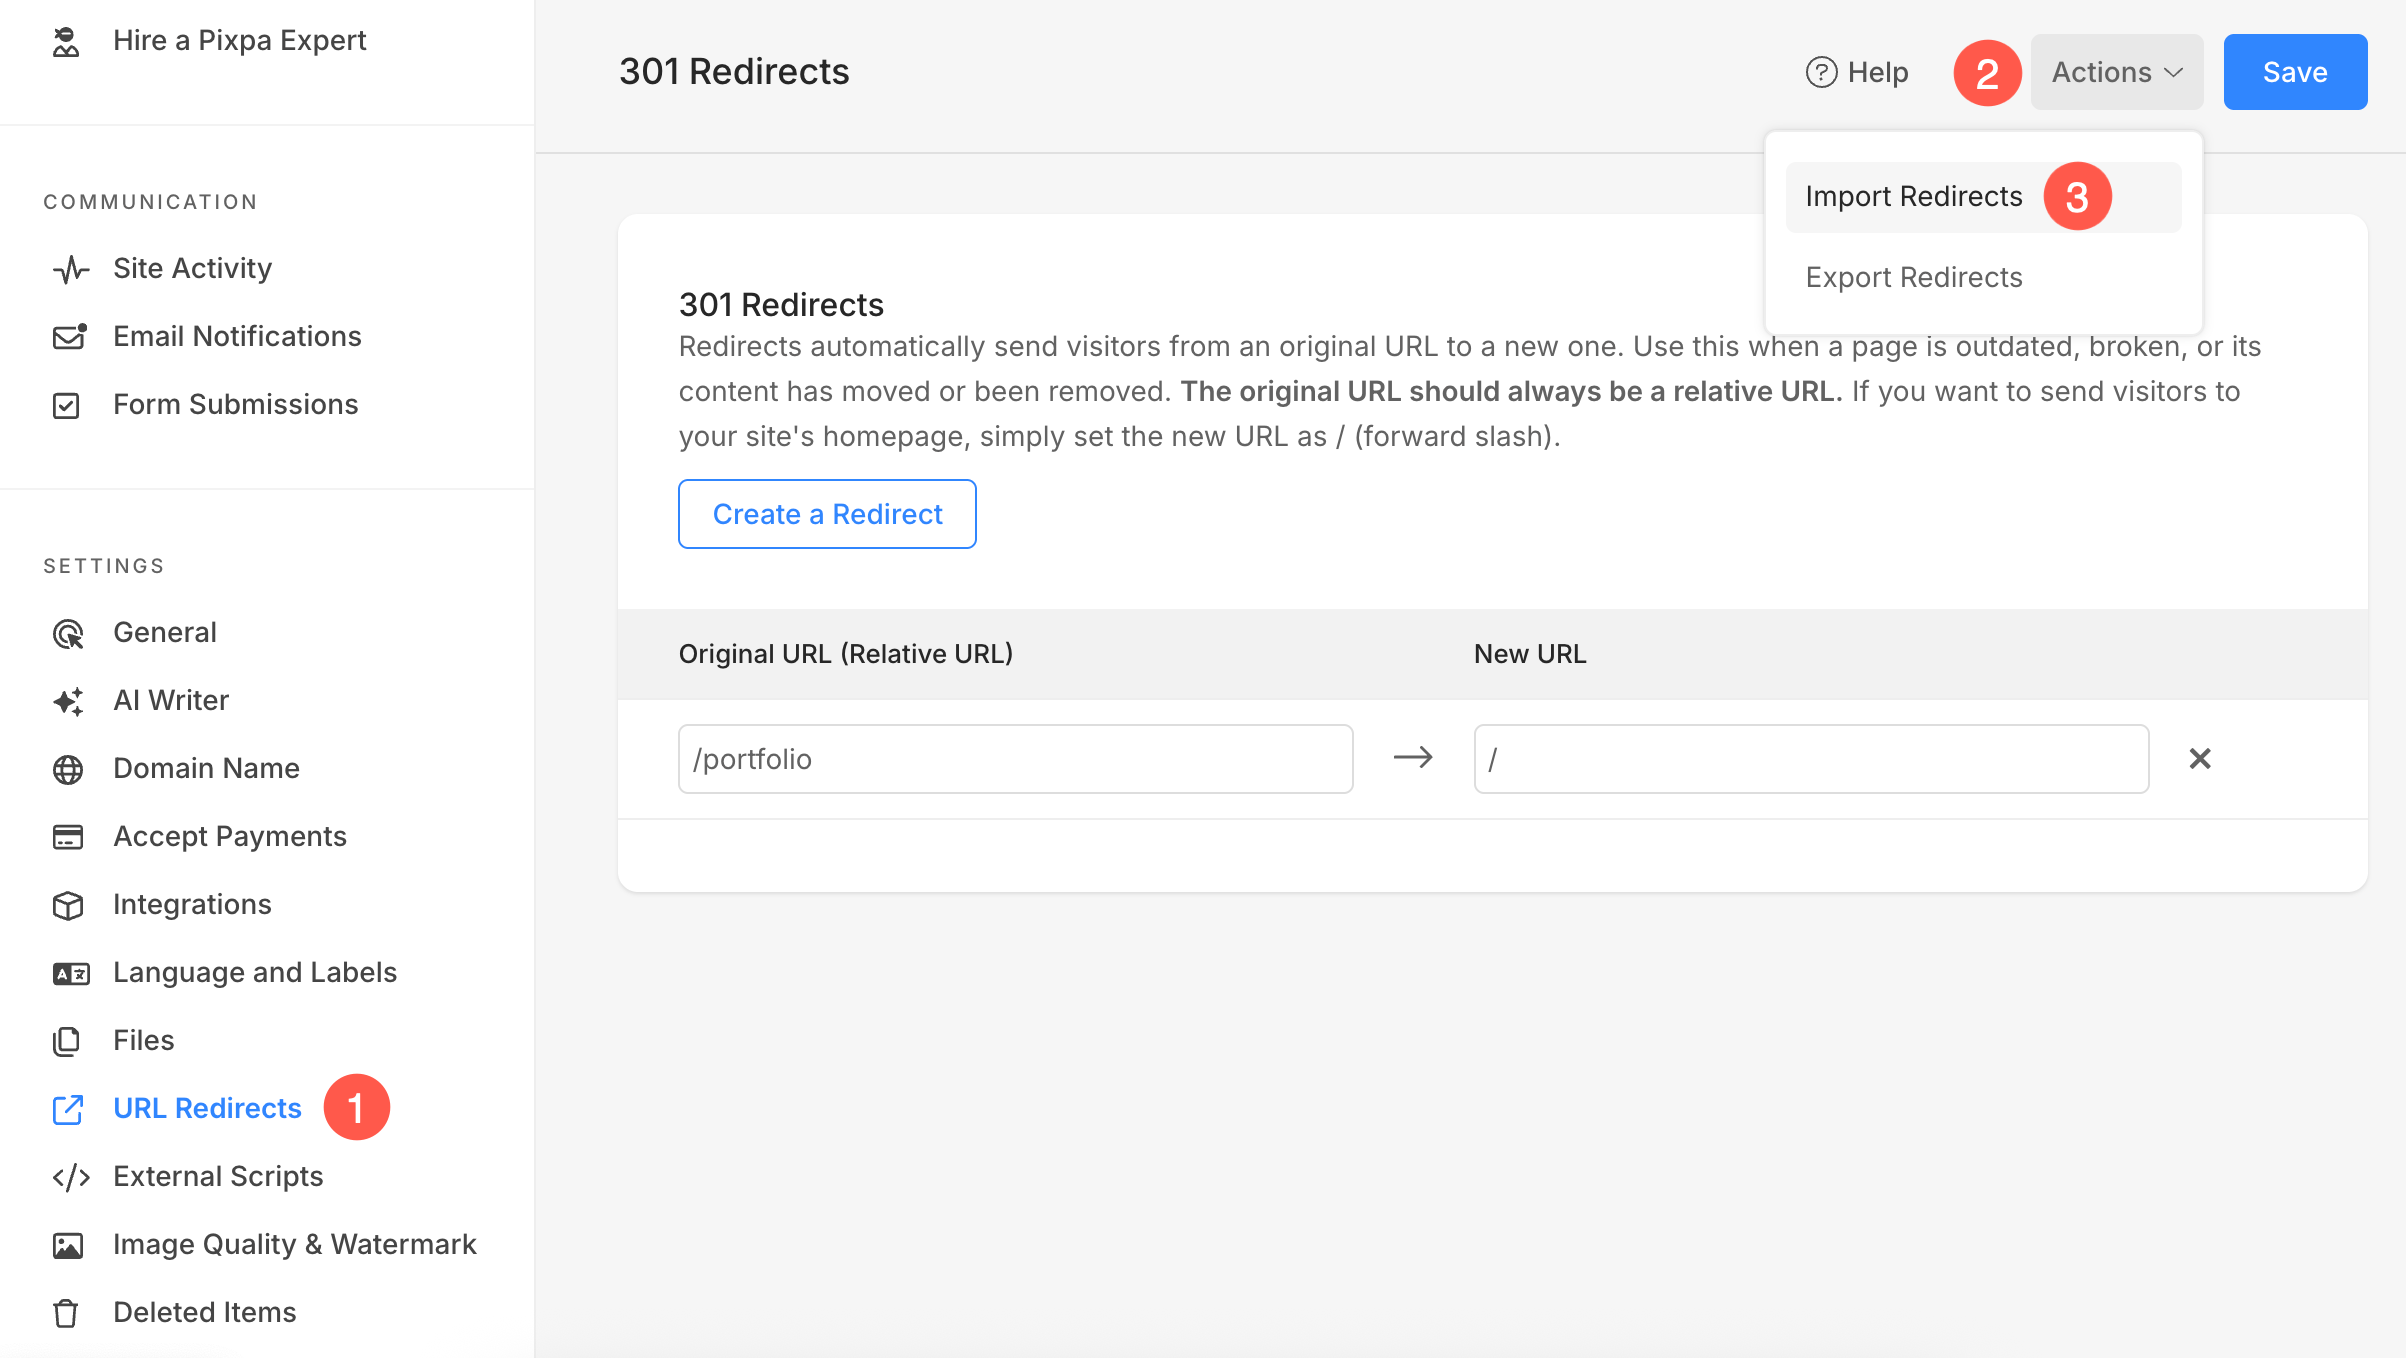Open Email Notifications envelope icon
This screenshot has height=1358, width=2406.
69,337
